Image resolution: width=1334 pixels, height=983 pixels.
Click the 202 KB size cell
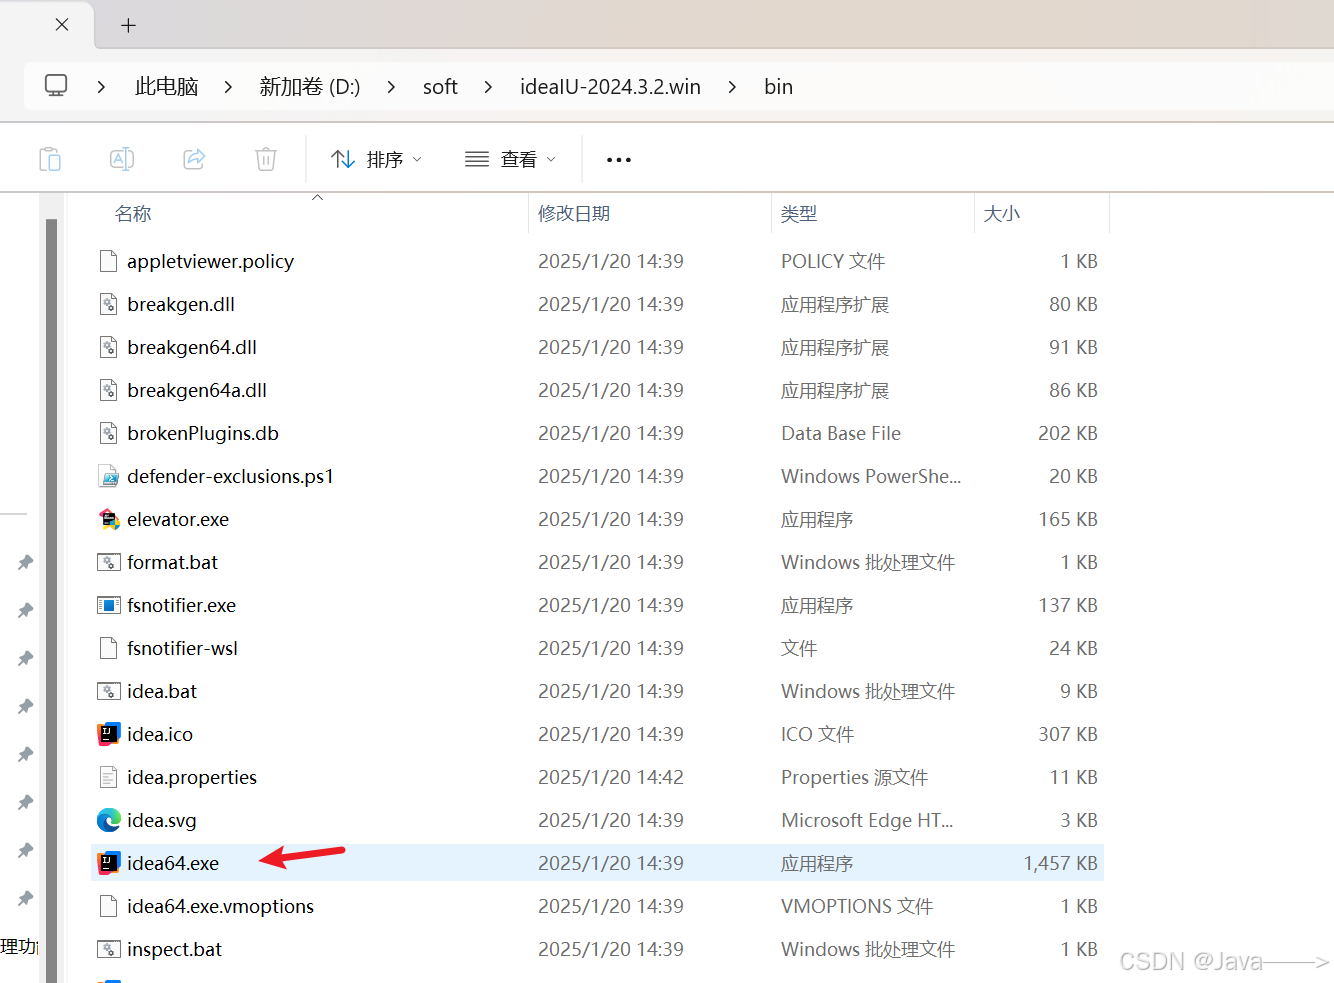[x=1068, y=433]
